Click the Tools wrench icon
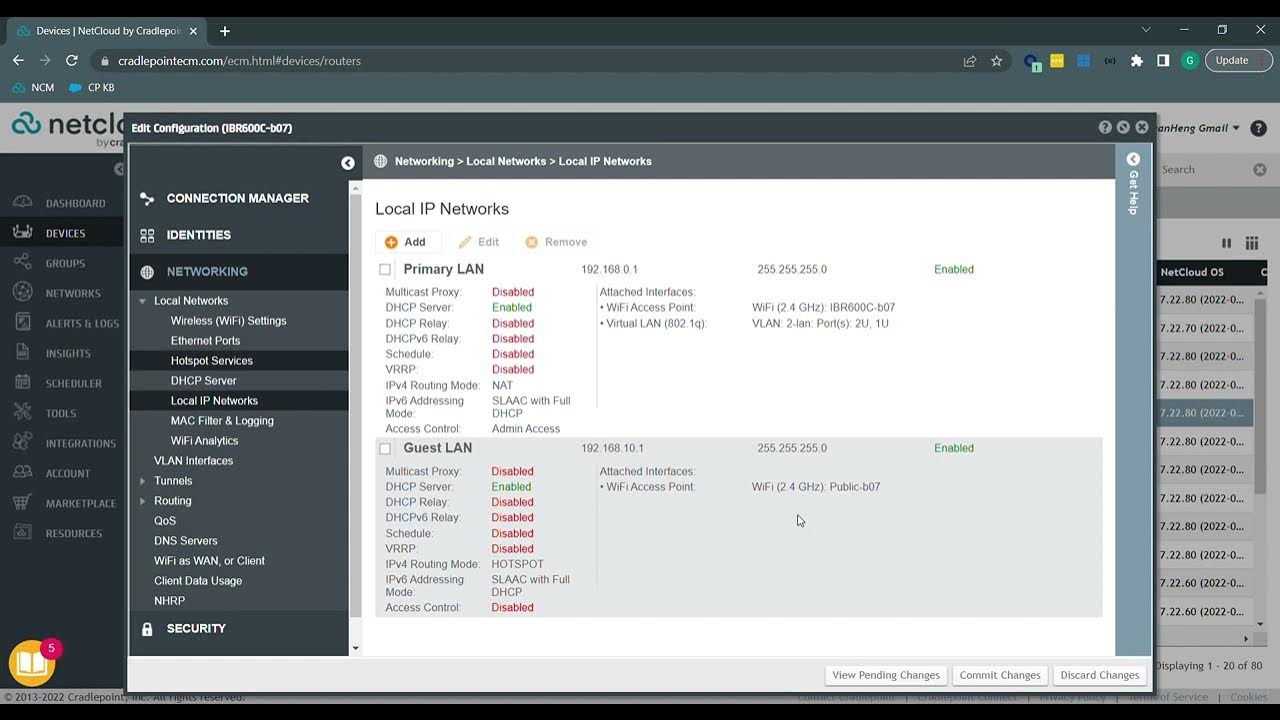 click(x=22, y=413)
